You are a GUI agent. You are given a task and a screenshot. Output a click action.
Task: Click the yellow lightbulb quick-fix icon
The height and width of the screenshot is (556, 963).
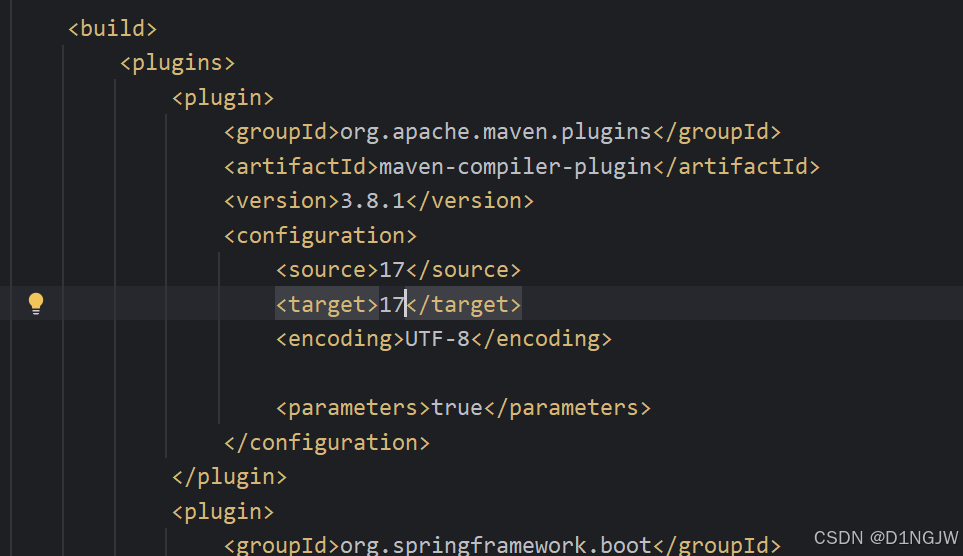coord(36,303)
